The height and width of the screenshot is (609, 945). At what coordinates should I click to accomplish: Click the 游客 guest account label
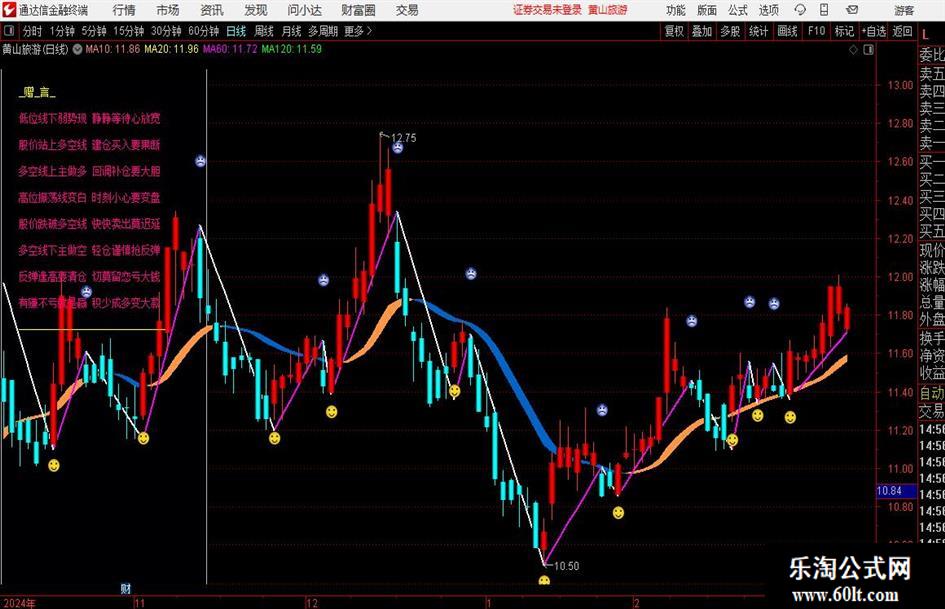904,10
